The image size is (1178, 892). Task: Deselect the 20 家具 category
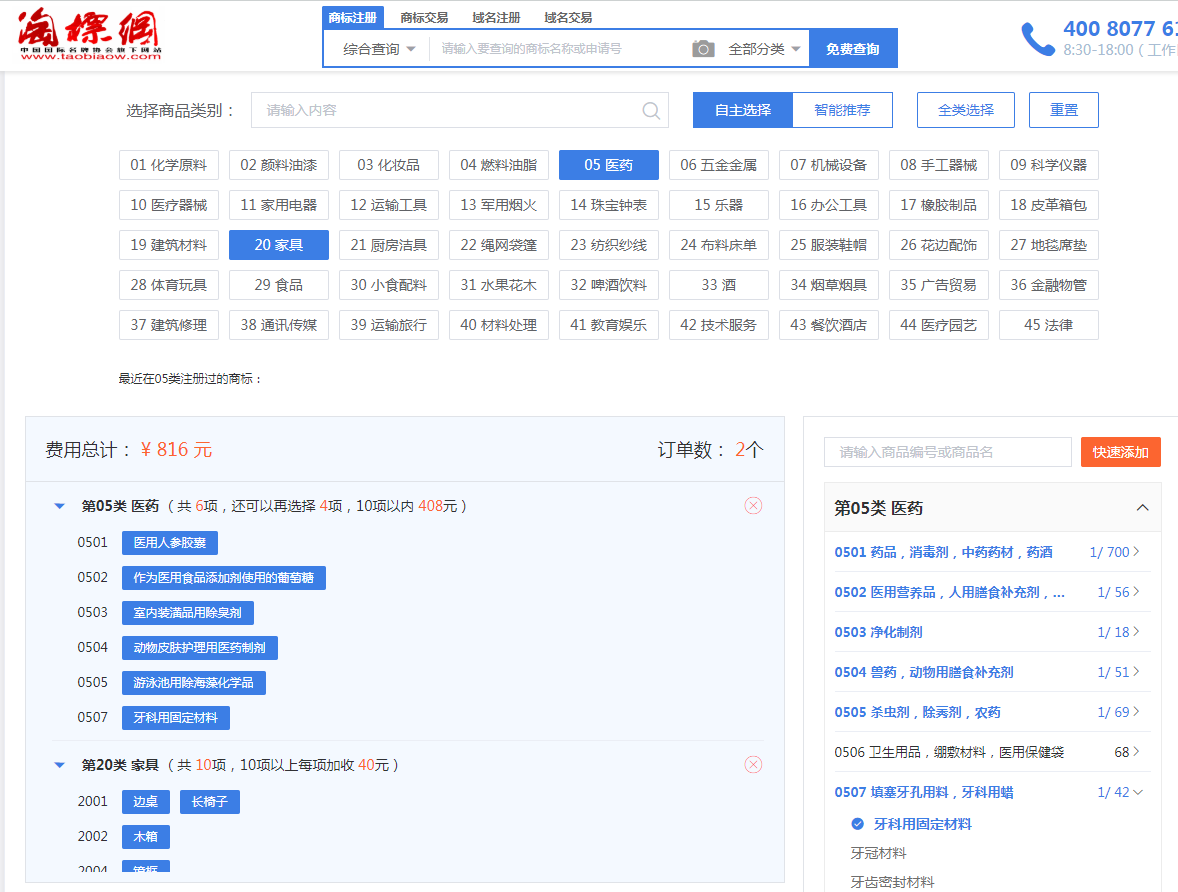point(278,245)
